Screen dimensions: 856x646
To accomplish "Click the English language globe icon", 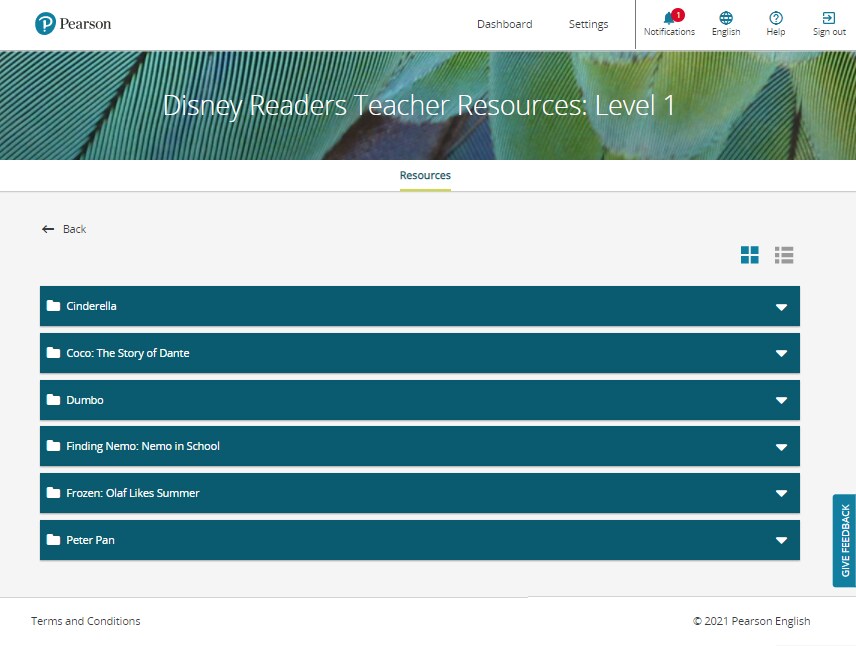I will click(726, 18).
